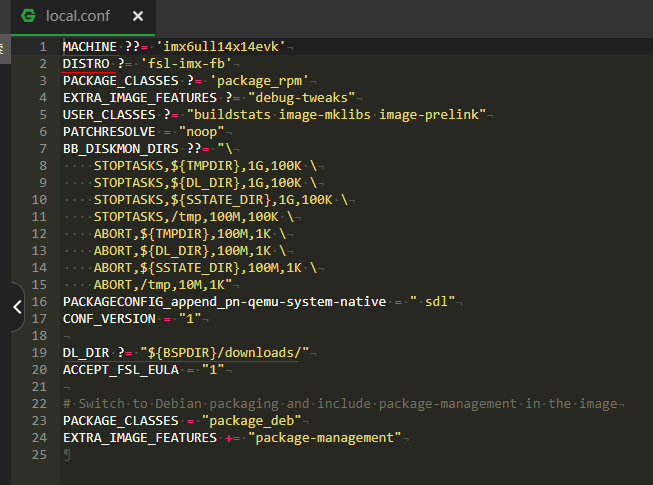Click the green file icon on local.conf tab

(x=28, y=16)
